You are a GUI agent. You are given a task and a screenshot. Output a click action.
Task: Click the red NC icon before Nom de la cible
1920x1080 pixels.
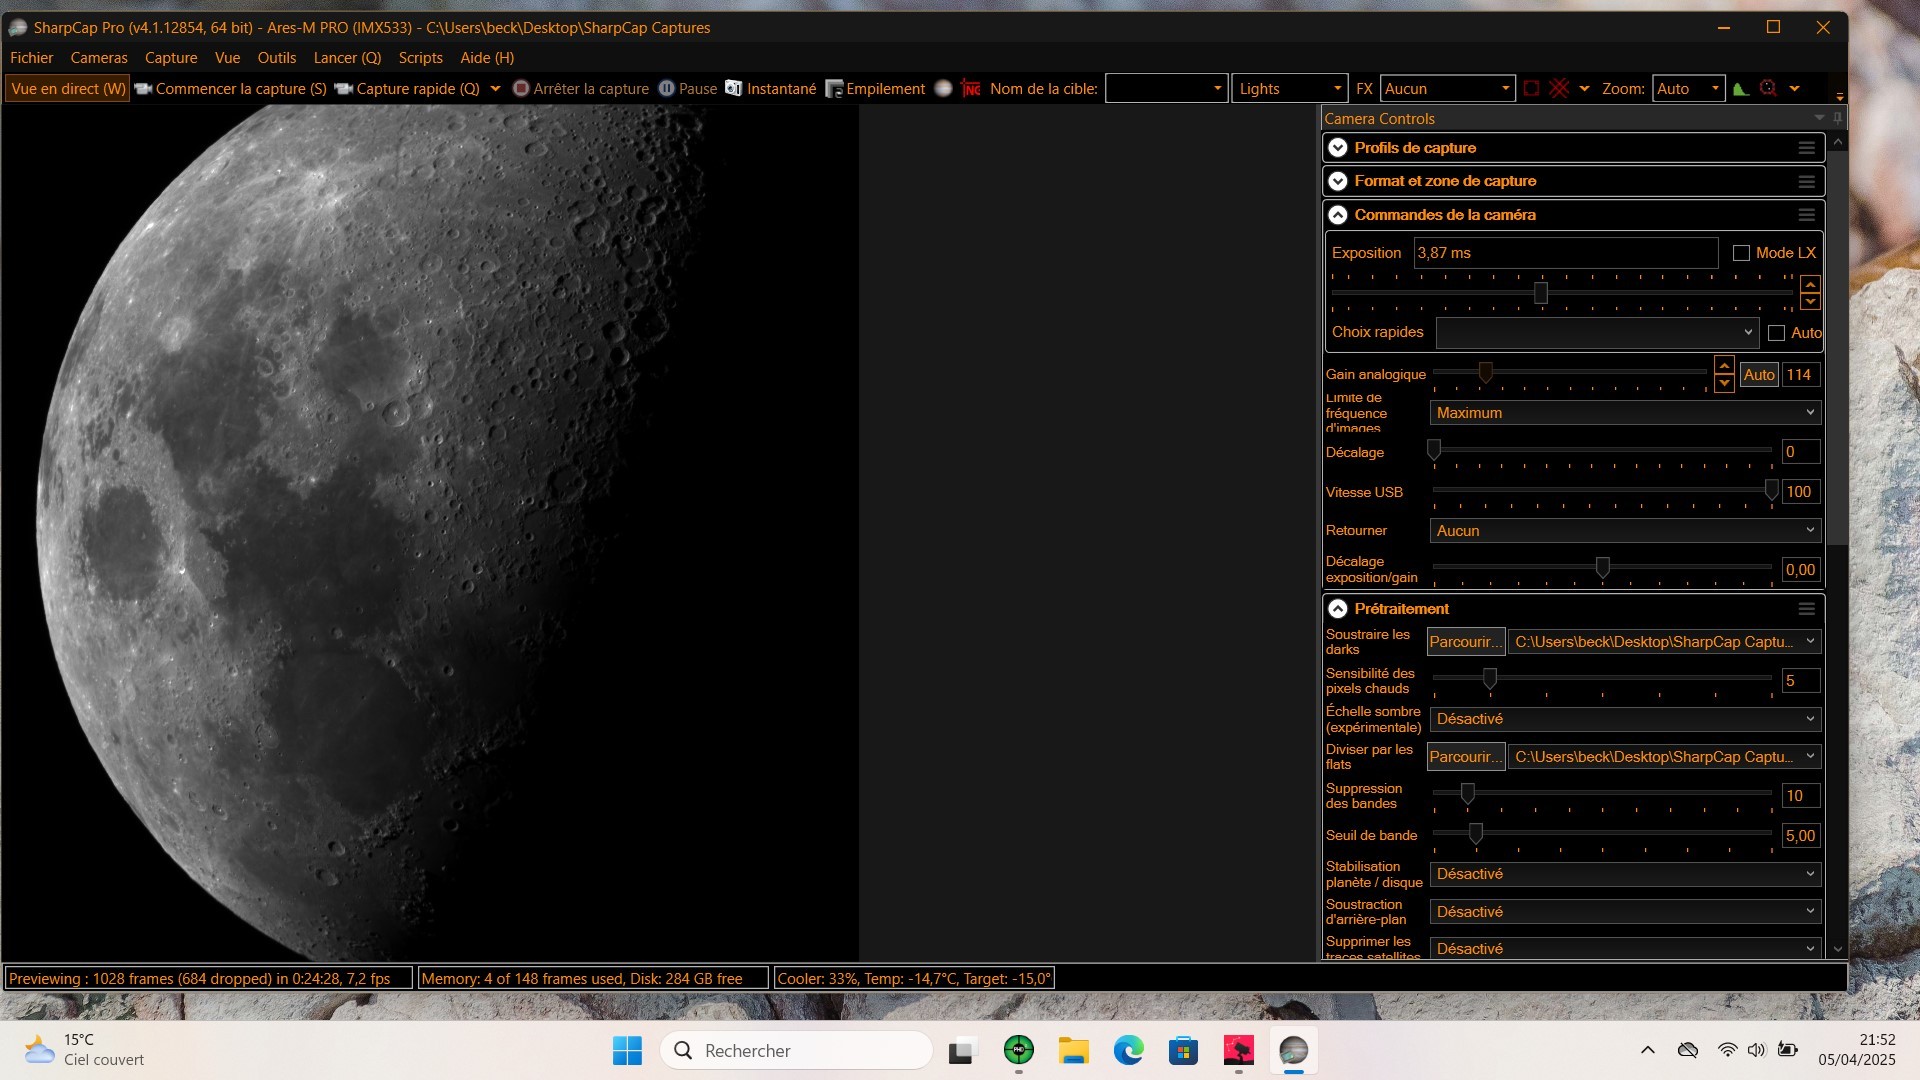point(971,89)
